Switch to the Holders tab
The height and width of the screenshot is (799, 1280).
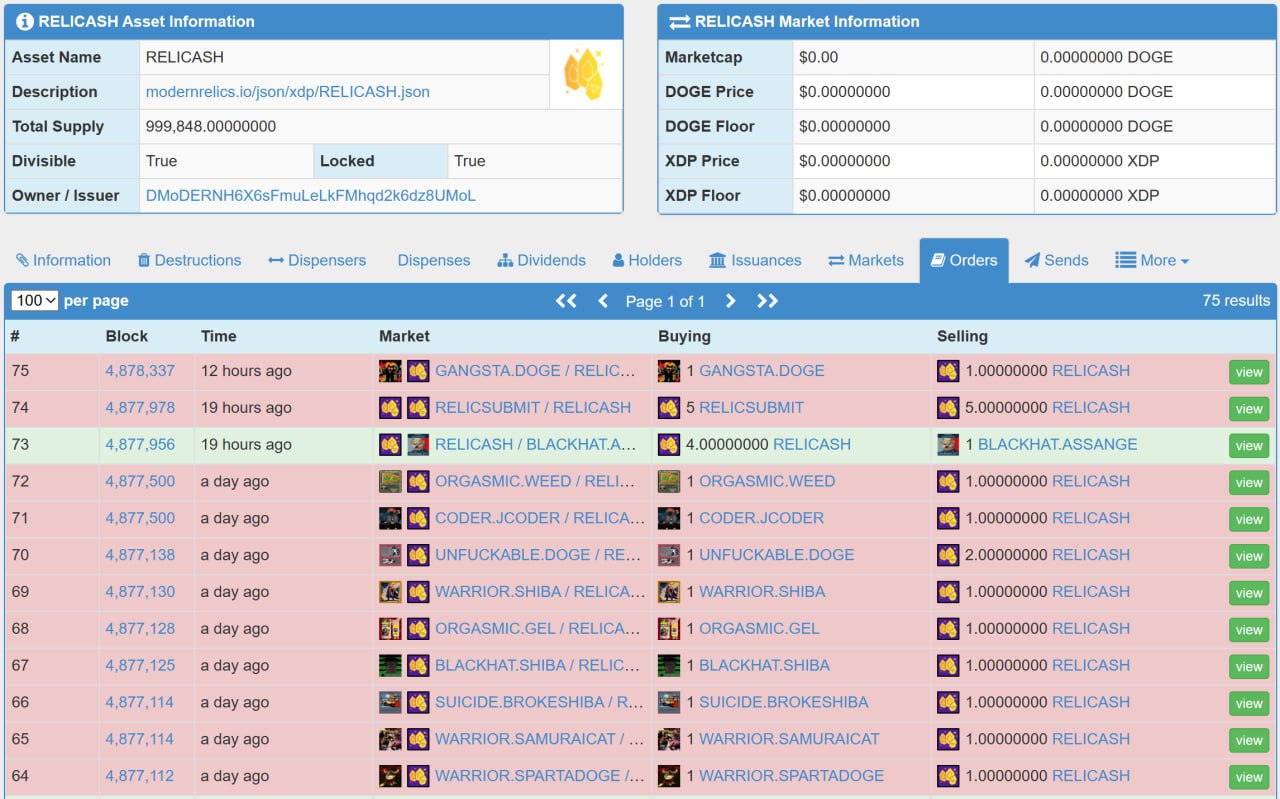tap(647, 260)
